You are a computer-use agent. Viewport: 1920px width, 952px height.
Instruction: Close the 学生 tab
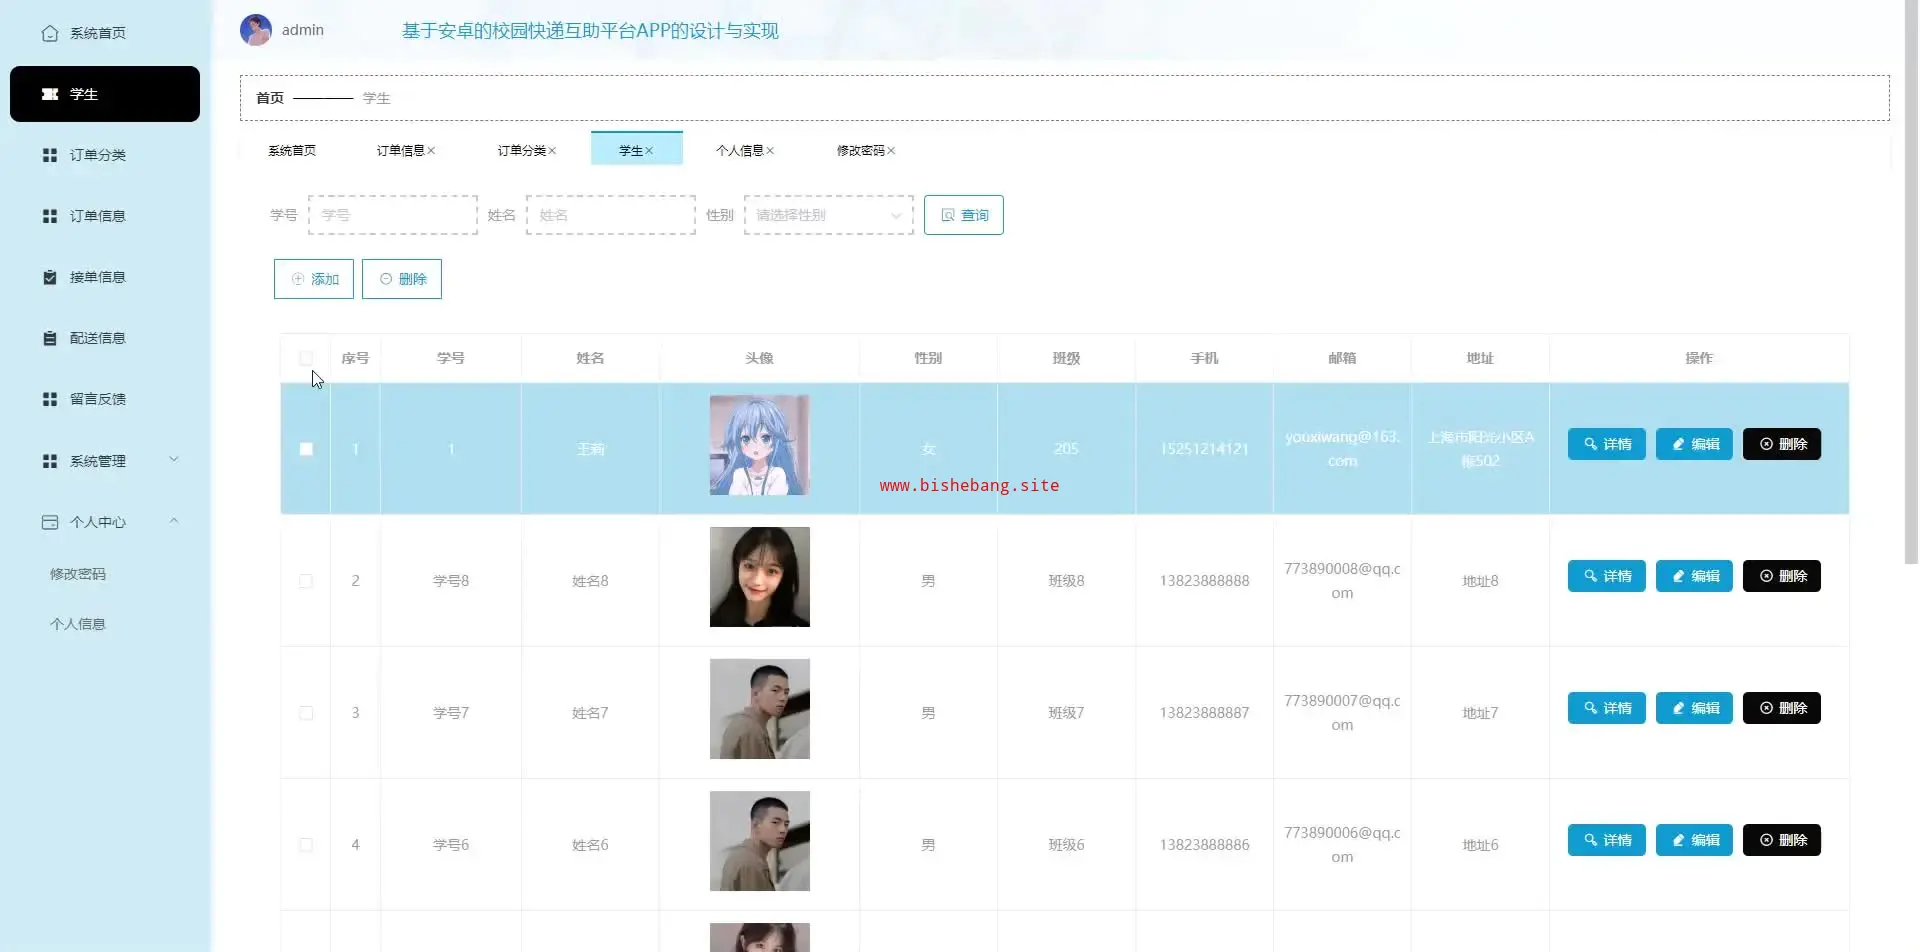(x=649, y=150)
